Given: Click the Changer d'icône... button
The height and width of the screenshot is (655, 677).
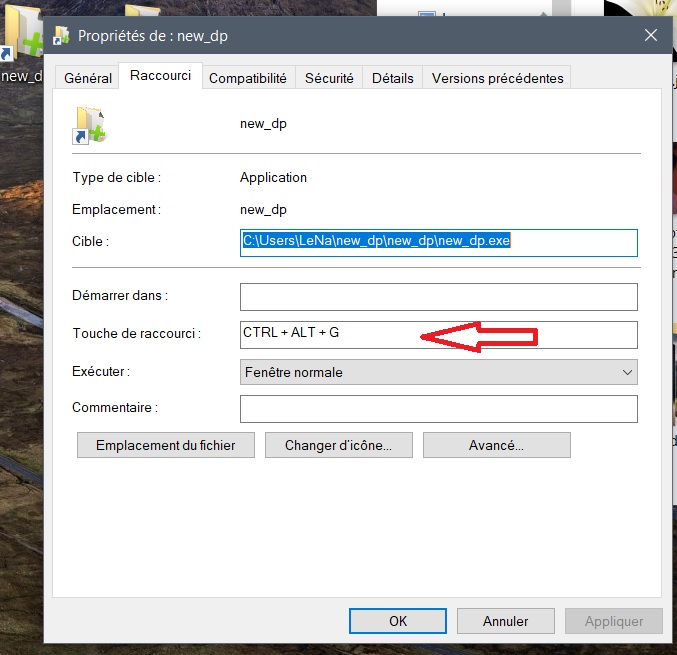Looking at the screenshot, I should [338, 445].
